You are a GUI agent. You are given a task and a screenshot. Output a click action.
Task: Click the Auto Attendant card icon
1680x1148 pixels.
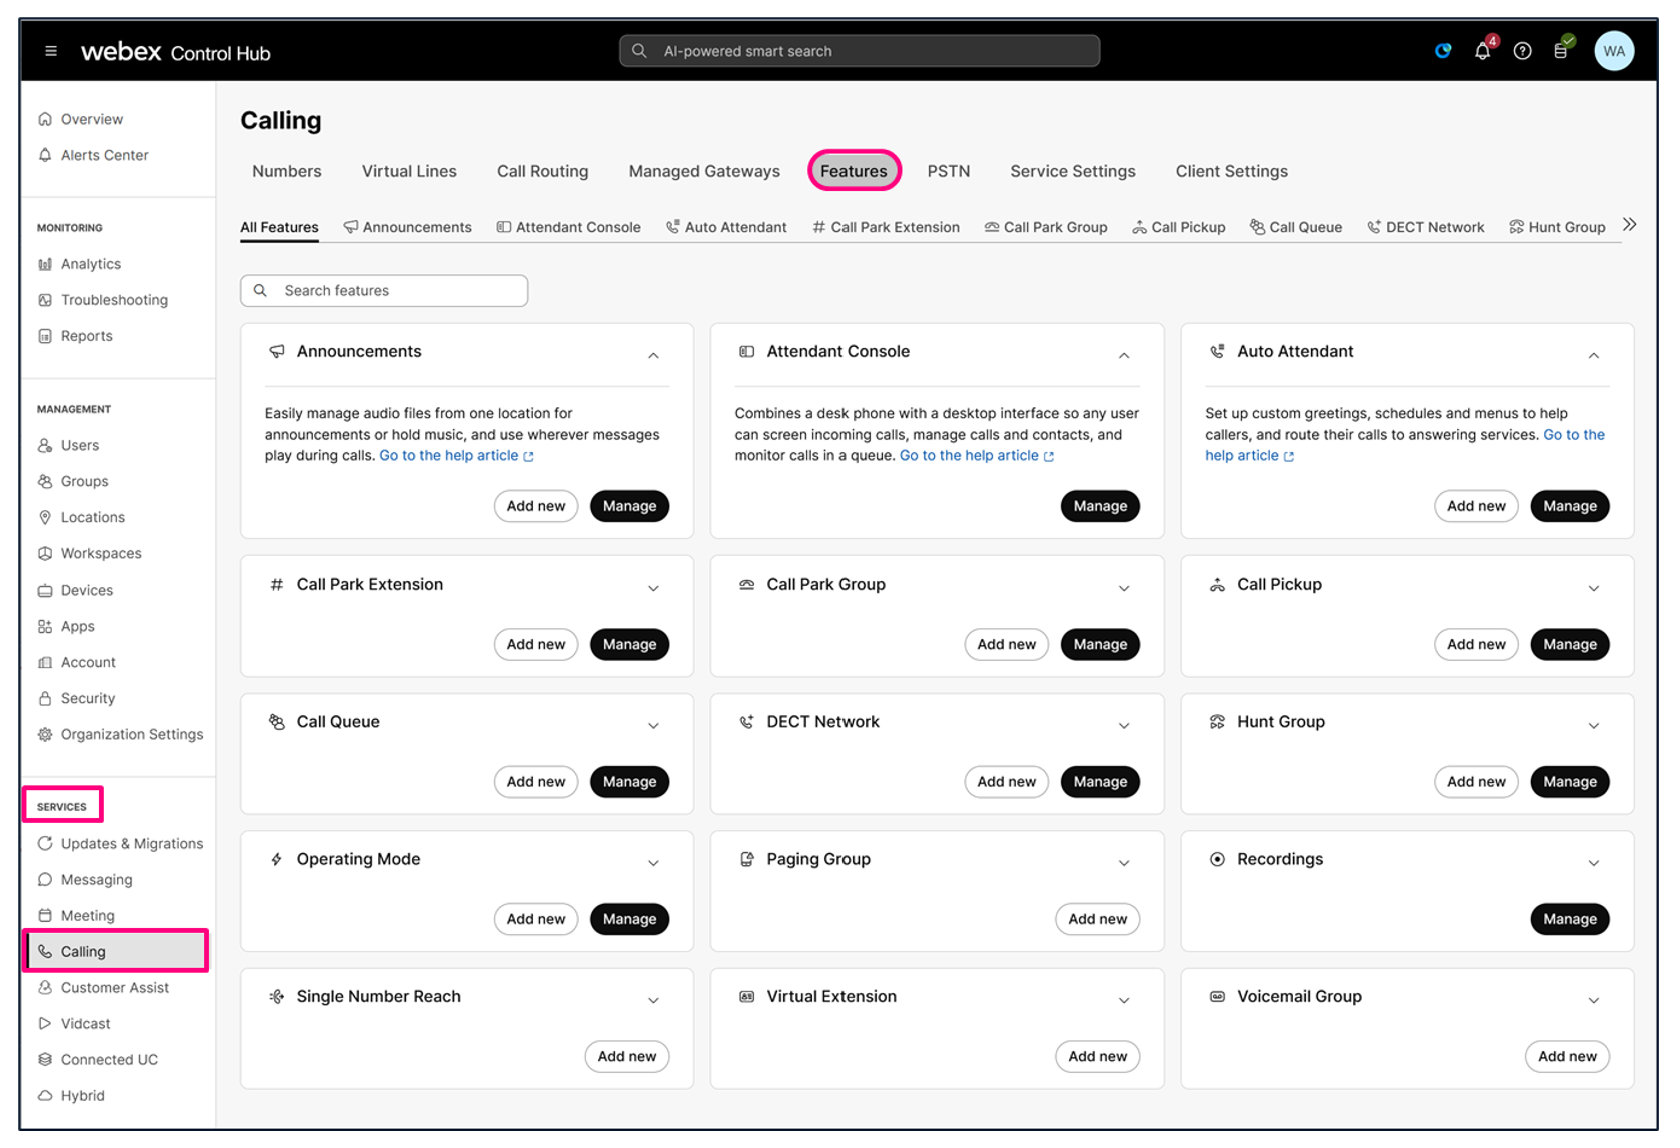tap(1217, 351)
